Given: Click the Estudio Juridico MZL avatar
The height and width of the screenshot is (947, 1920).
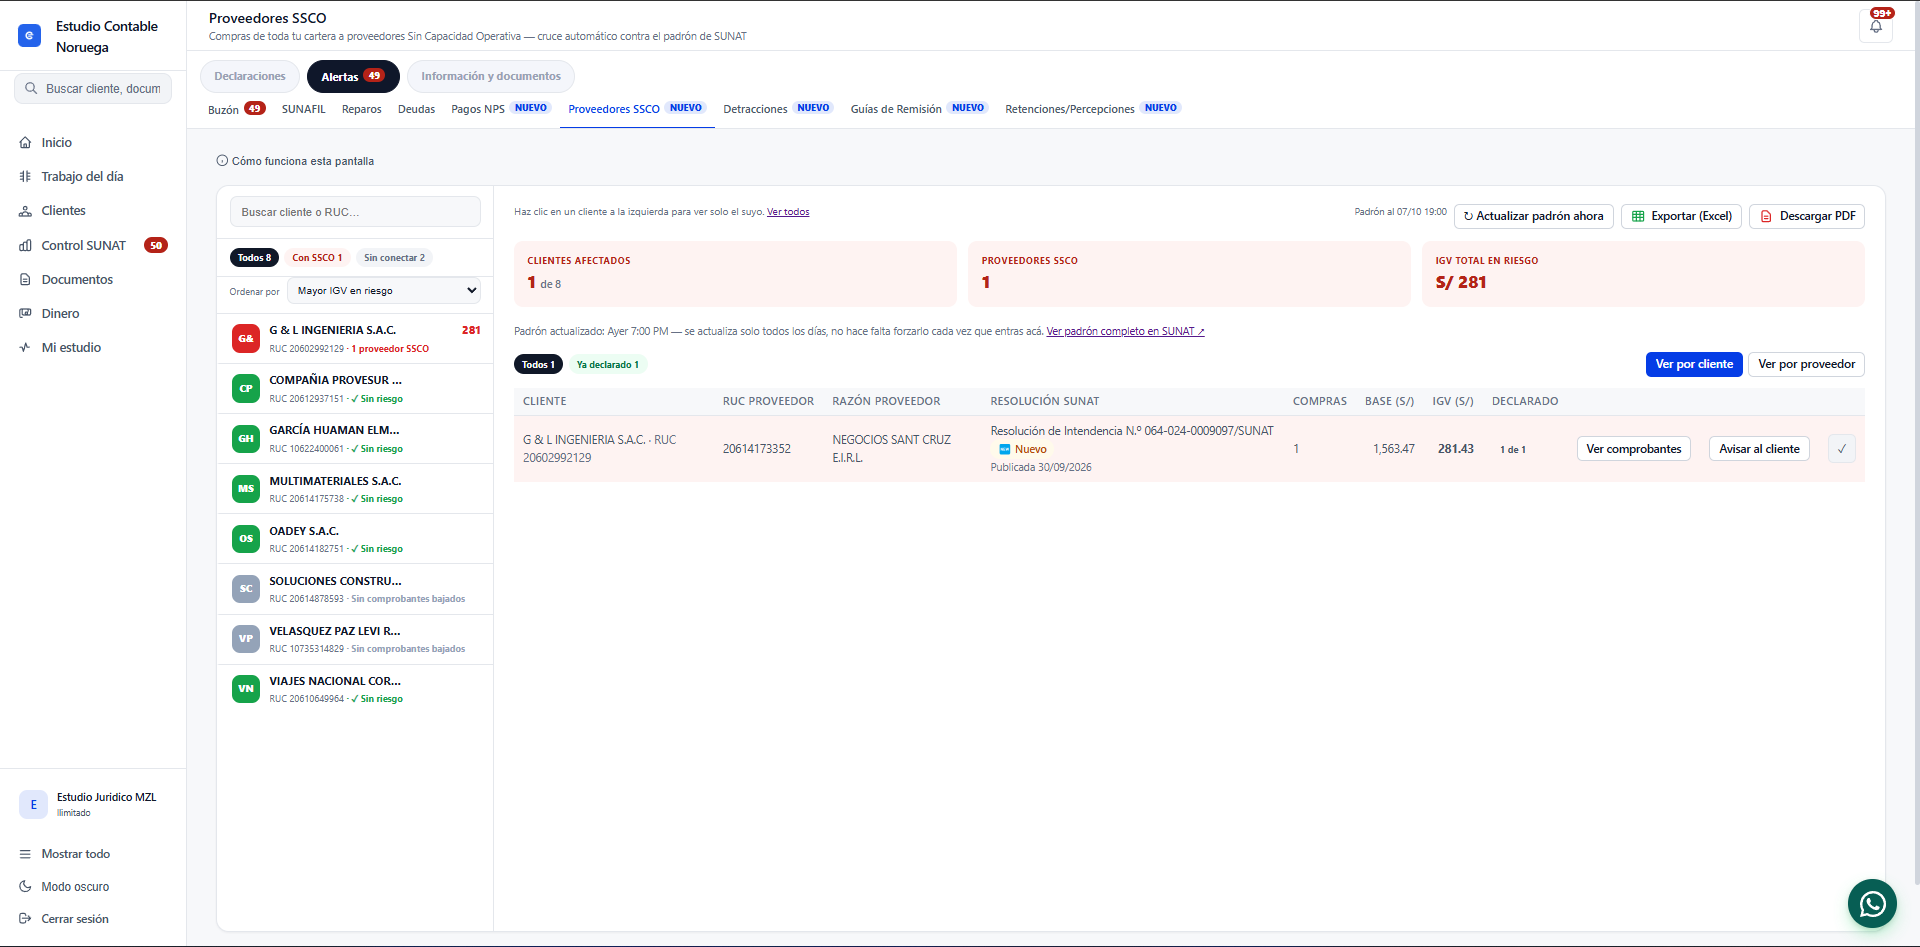Looking at the screenshot, I should tap(33, 804).
